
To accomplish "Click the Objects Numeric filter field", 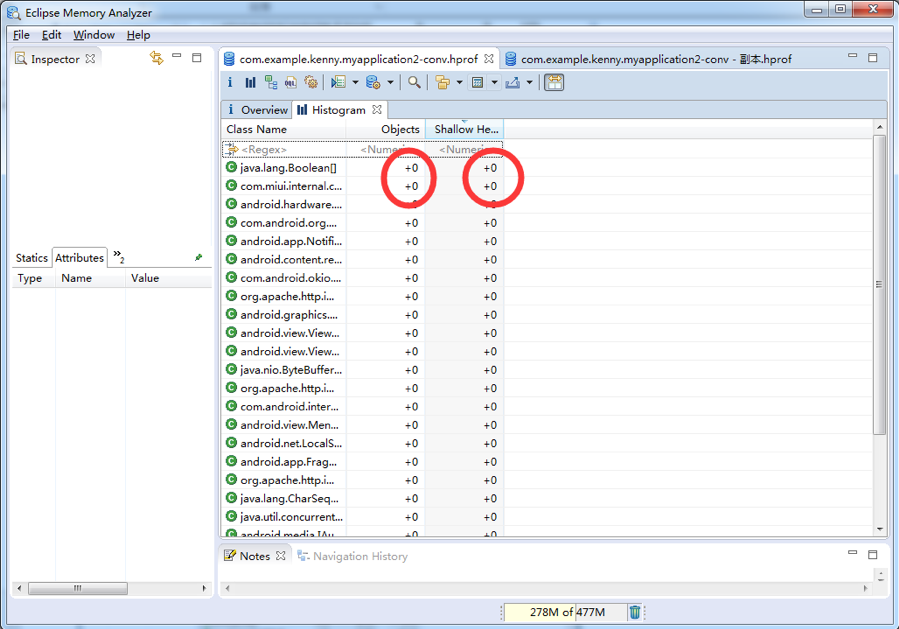I will pyautogui.click(x=385, y=150).
